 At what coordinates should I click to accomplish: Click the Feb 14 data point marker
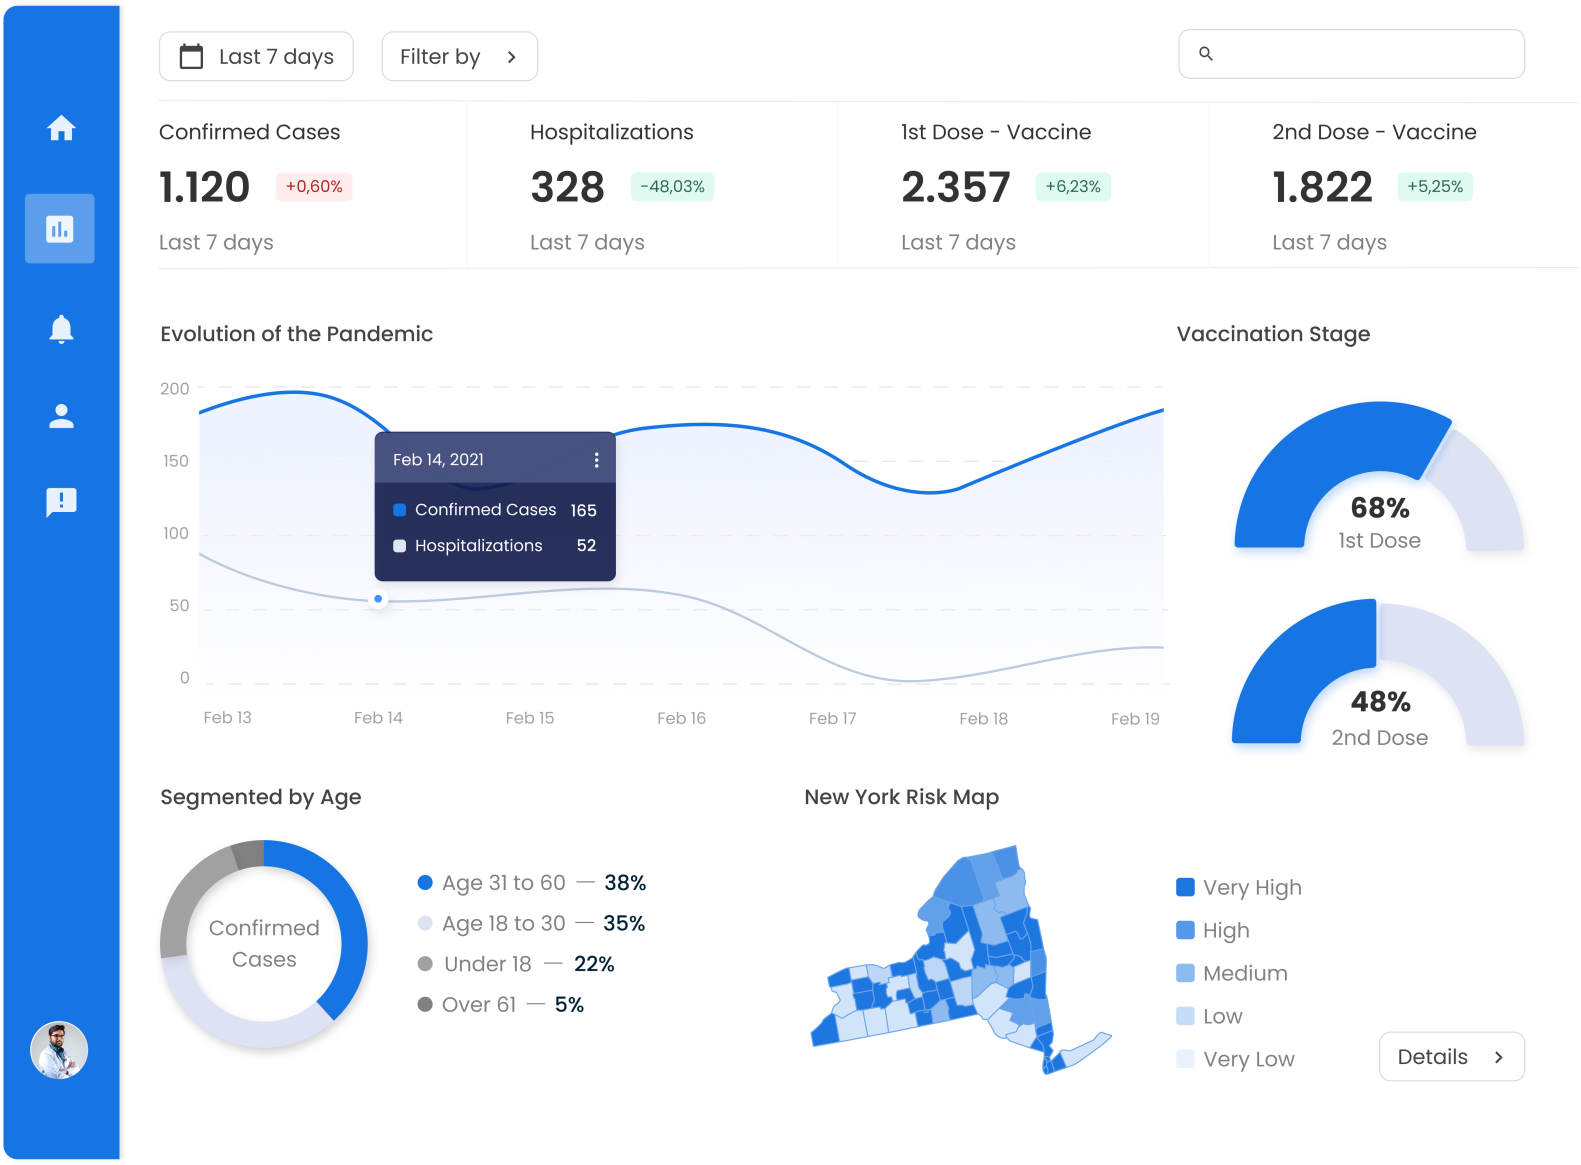point(378,599)
